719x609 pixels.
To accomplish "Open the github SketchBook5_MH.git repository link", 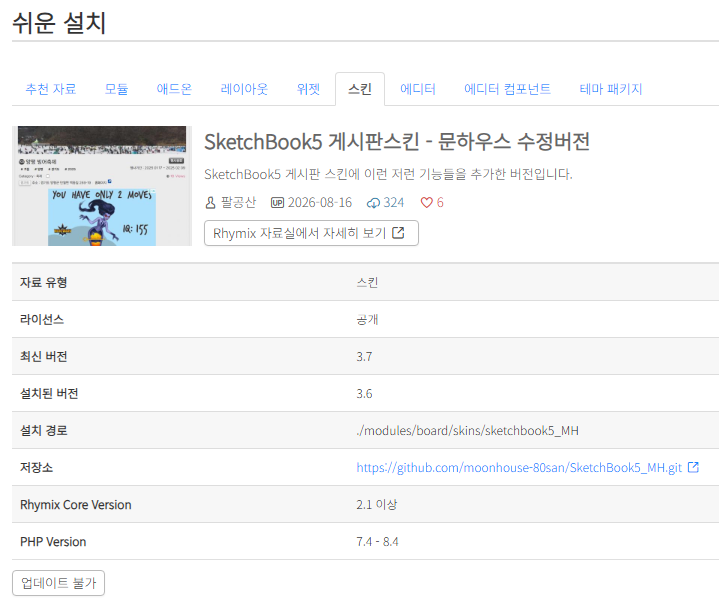I will pyautogui.click(x=519, y=467).
